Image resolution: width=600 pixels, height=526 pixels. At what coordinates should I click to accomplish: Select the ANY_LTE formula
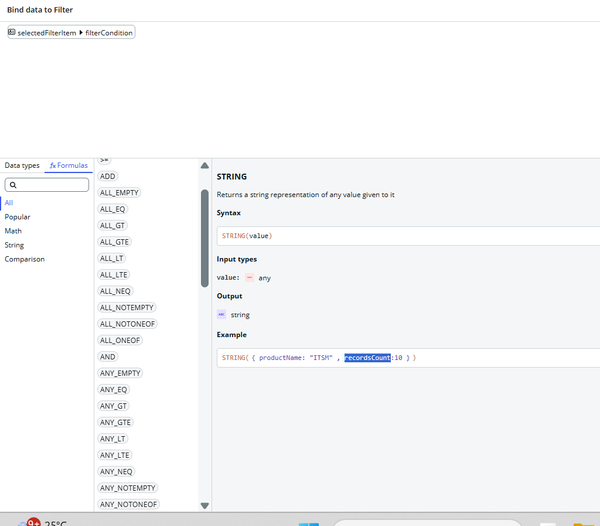click(x=115, y=456)
